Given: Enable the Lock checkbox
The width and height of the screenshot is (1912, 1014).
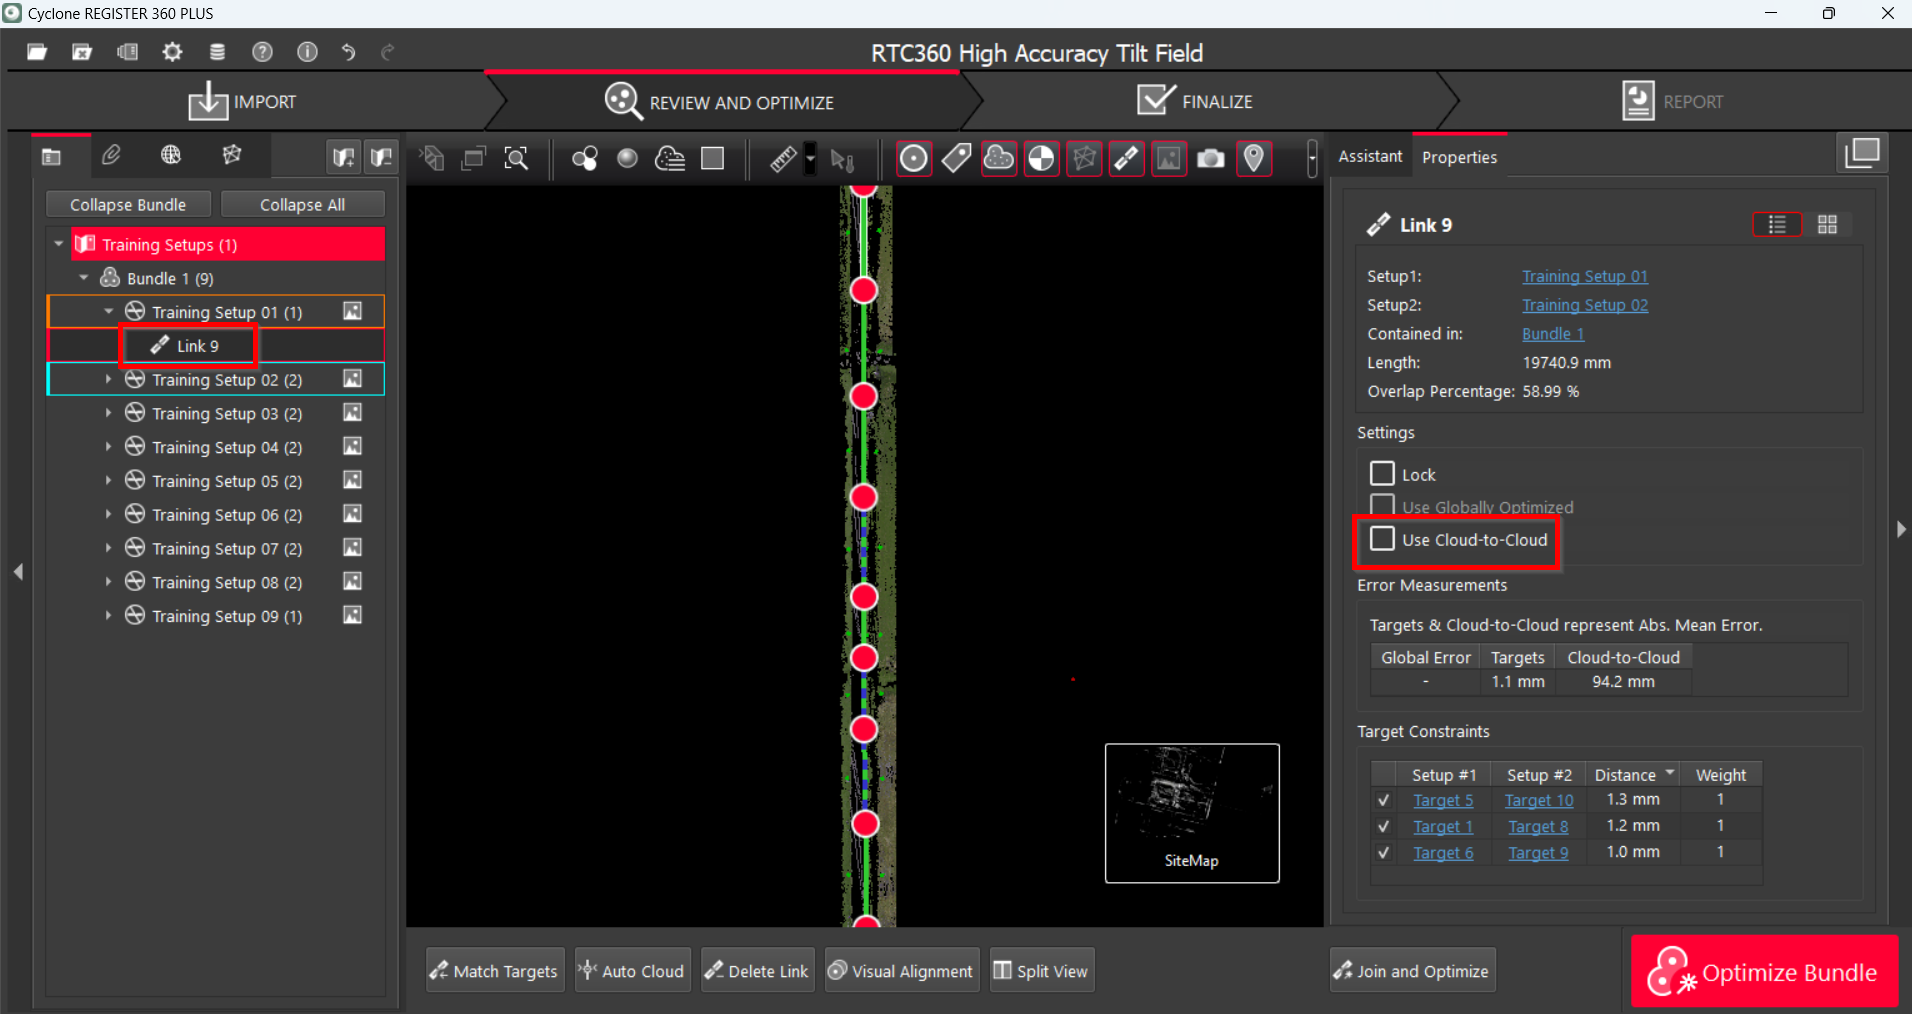Looking at the screenshot, I should pos(1382,474).
